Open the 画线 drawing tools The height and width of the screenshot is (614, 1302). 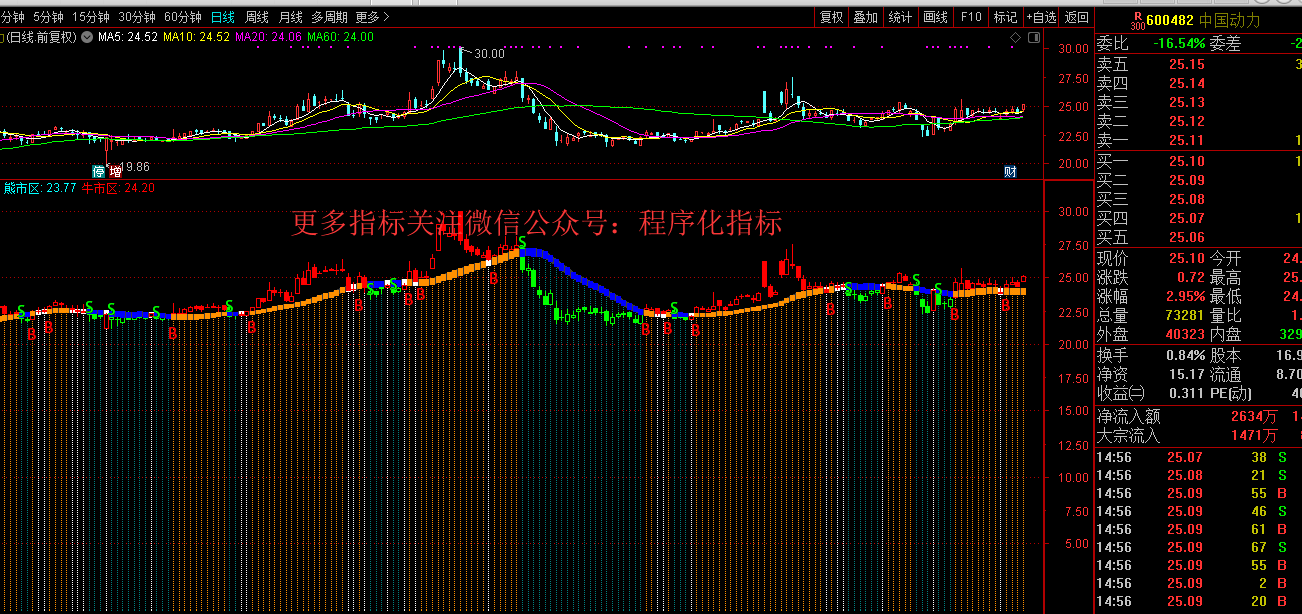935,17
